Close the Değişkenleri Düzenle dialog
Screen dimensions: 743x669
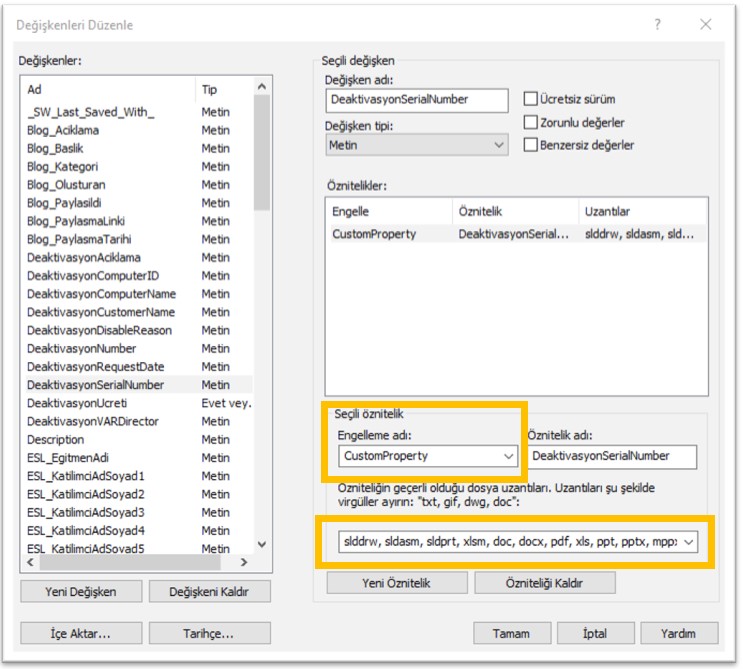point(706,24)
